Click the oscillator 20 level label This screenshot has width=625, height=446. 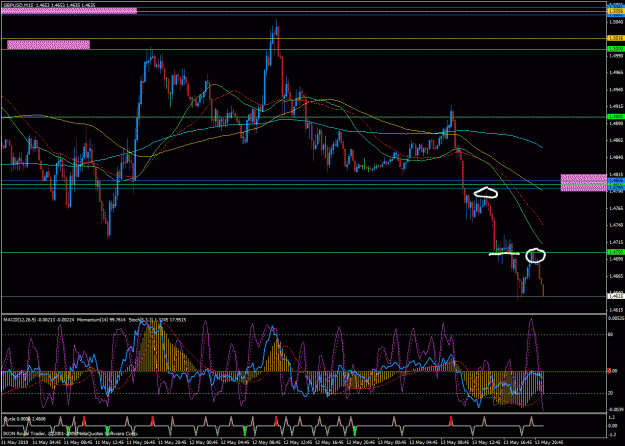point(610,393)
